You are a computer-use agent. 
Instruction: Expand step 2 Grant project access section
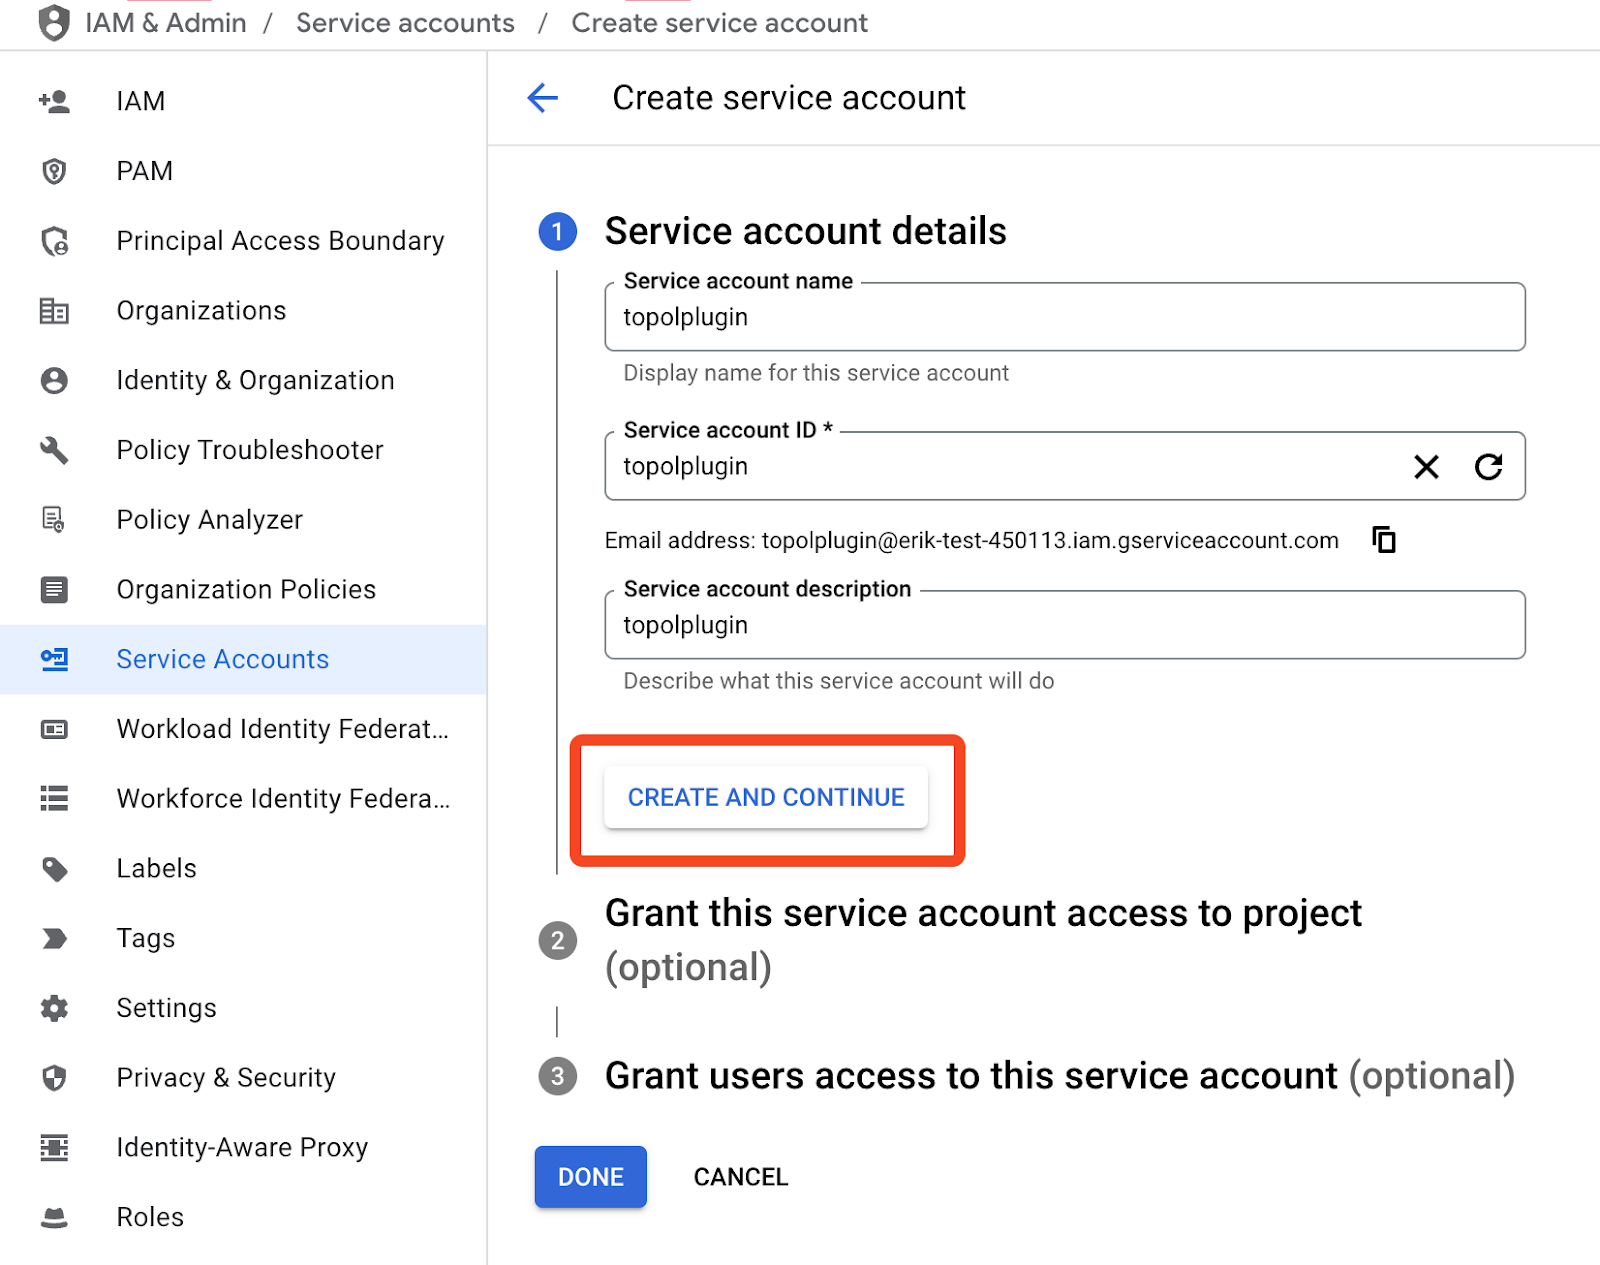[983, 940]
